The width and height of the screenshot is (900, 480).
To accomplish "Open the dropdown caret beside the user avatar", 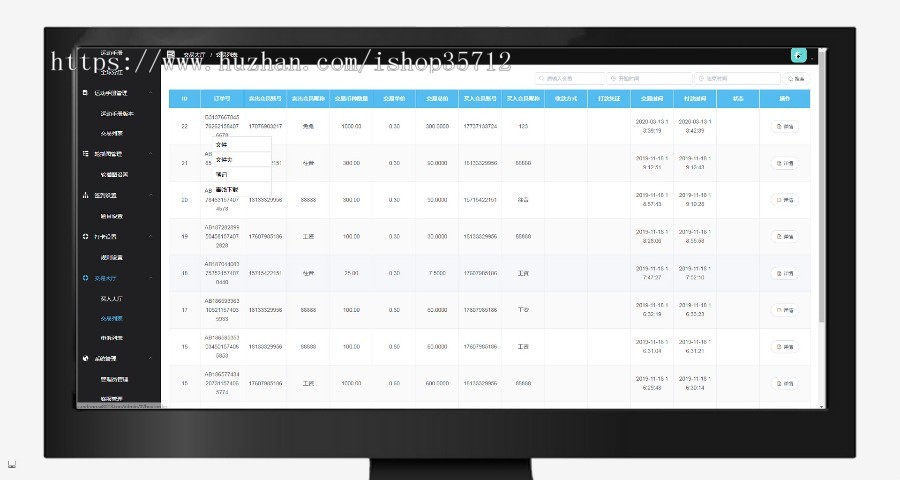I will click(x=812, y=58).
